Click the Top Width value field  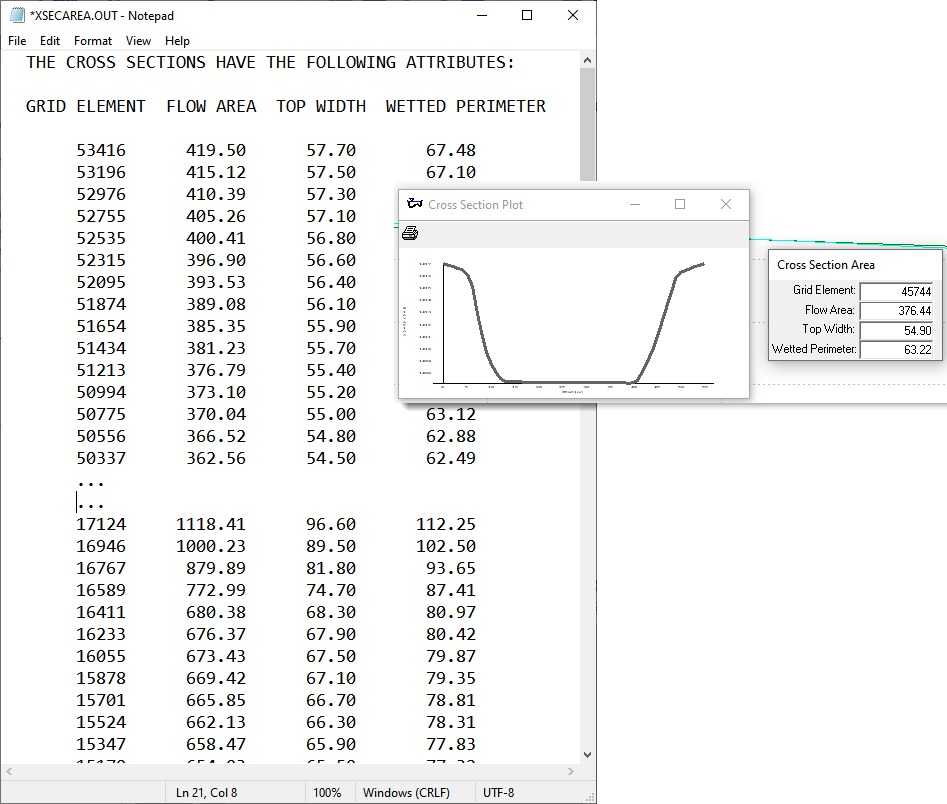[895, 330]
